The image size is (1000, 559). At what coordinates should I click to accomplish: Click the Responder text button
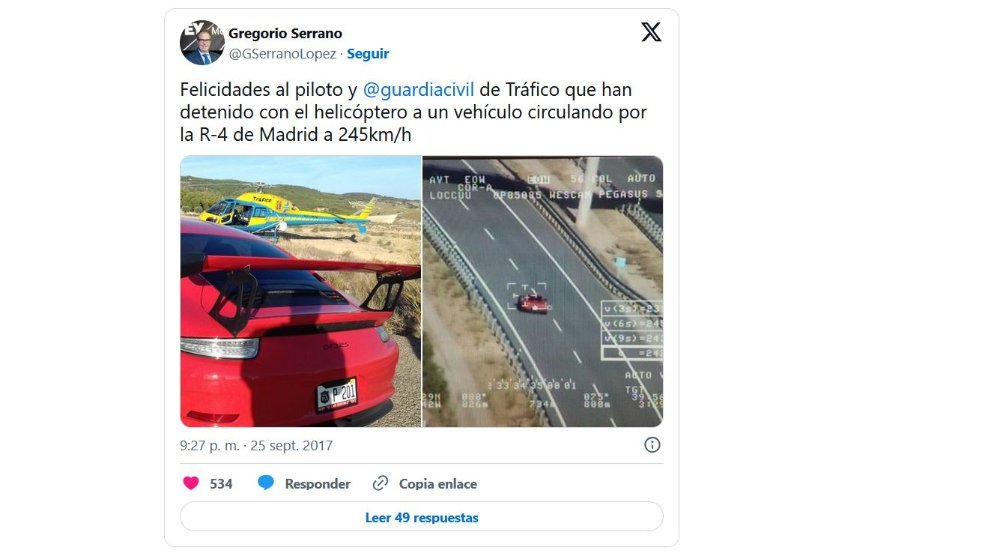[318, 484]
